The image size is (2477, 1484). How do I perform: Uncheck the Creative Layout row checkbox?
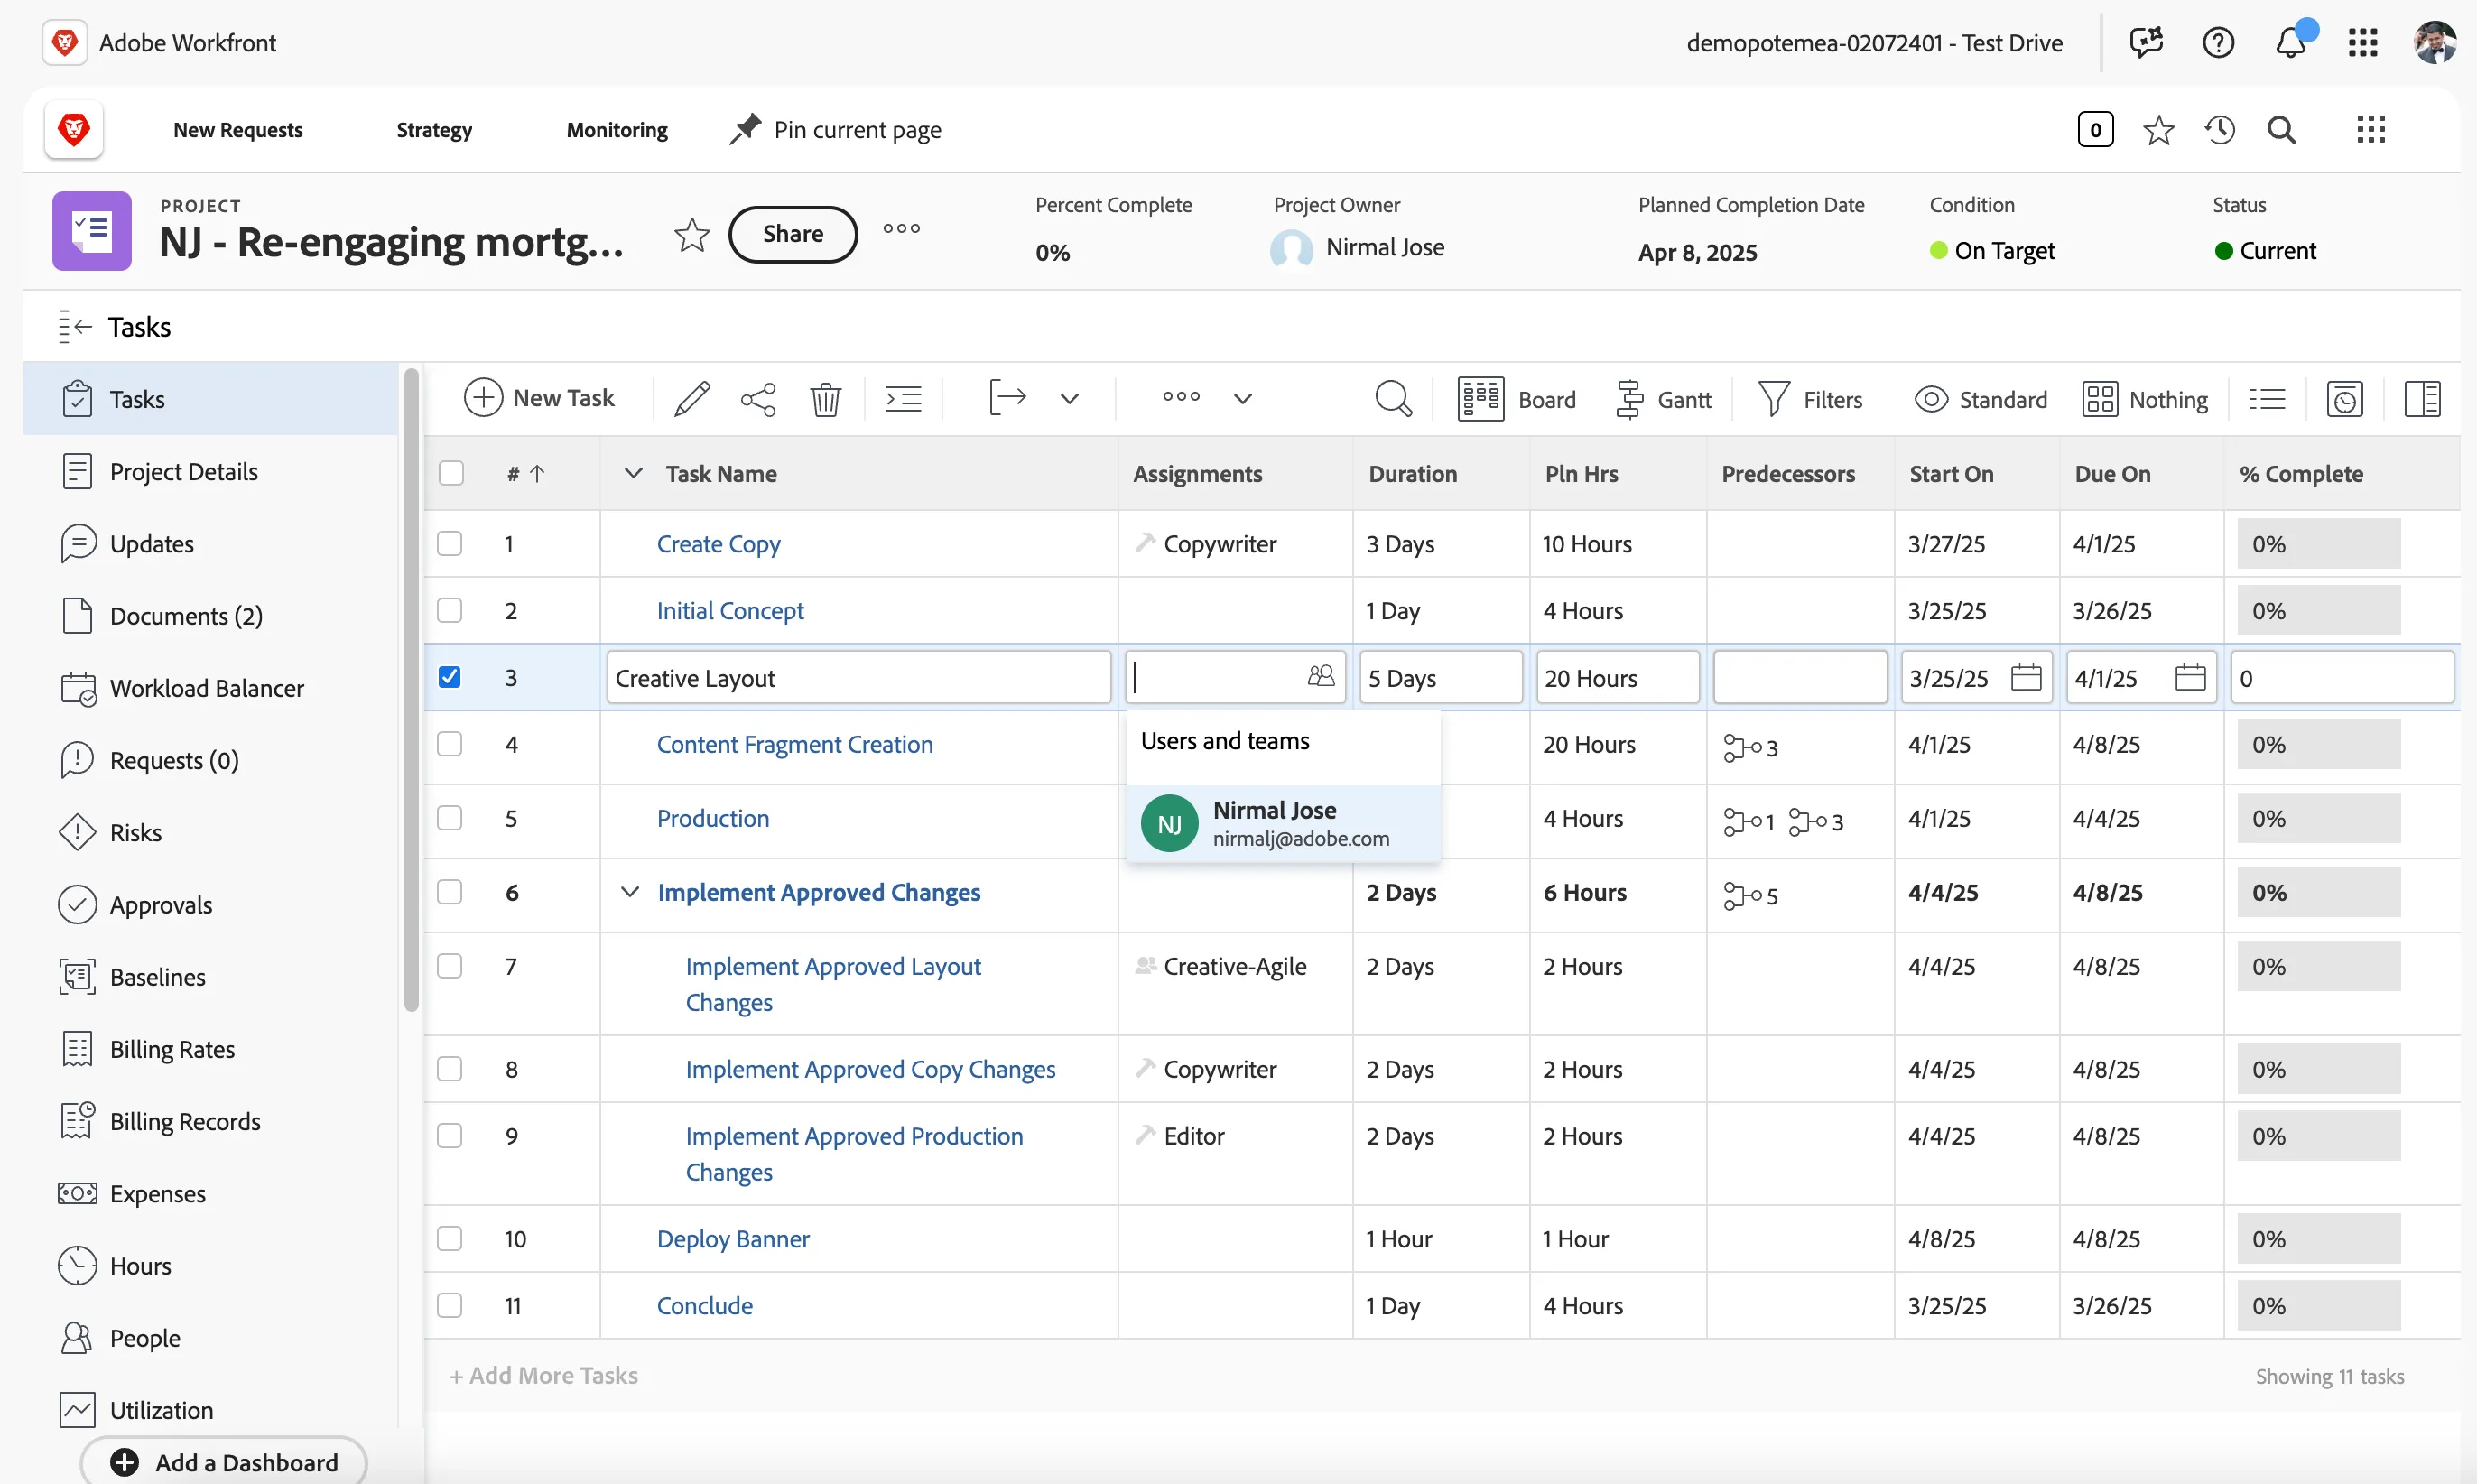[450, 677]
